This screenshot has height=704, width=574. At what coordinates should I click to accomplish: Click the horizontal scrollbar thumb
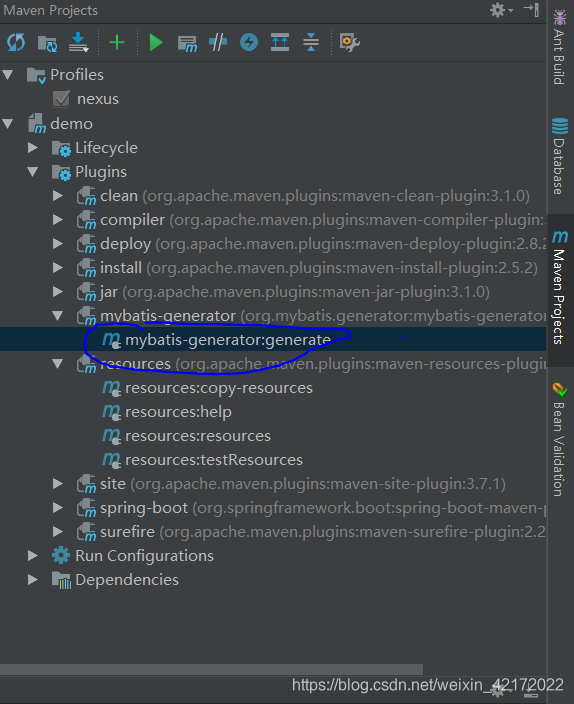(x=211, y=669)
